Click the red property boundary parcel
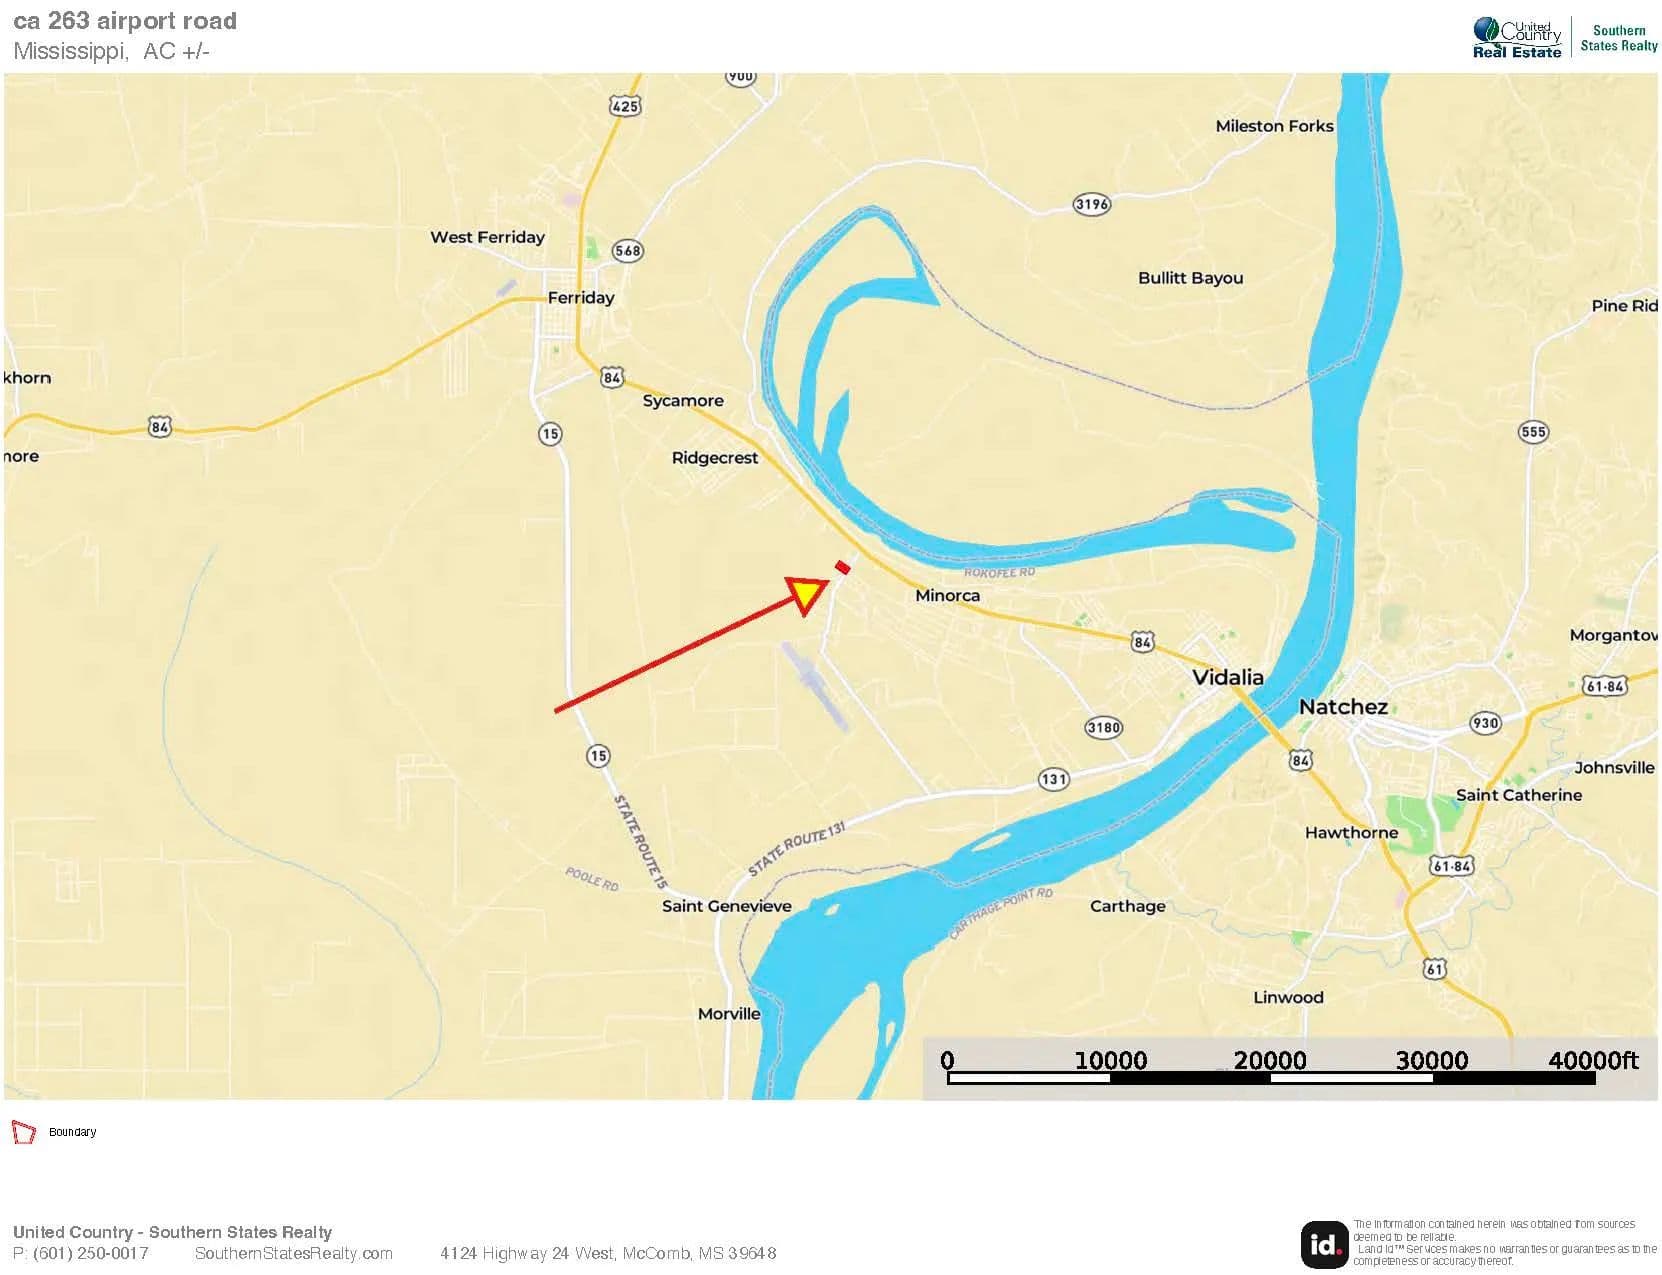Screen dimensions: 1662x1275 pyautogui.click(x=843, y=567)
